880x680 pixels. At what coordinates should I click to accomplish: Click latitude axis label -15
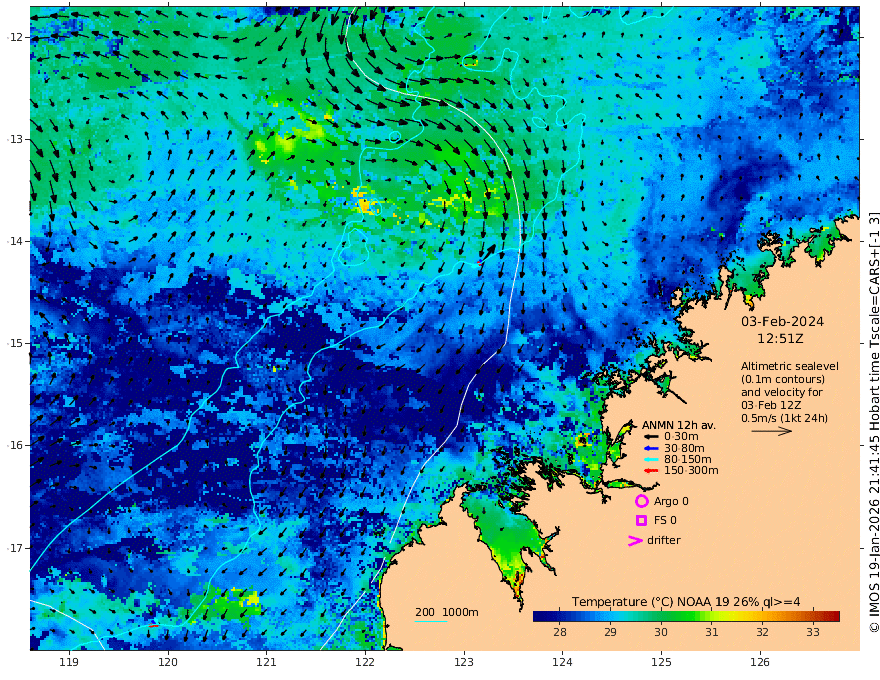[x=15, y=343]
